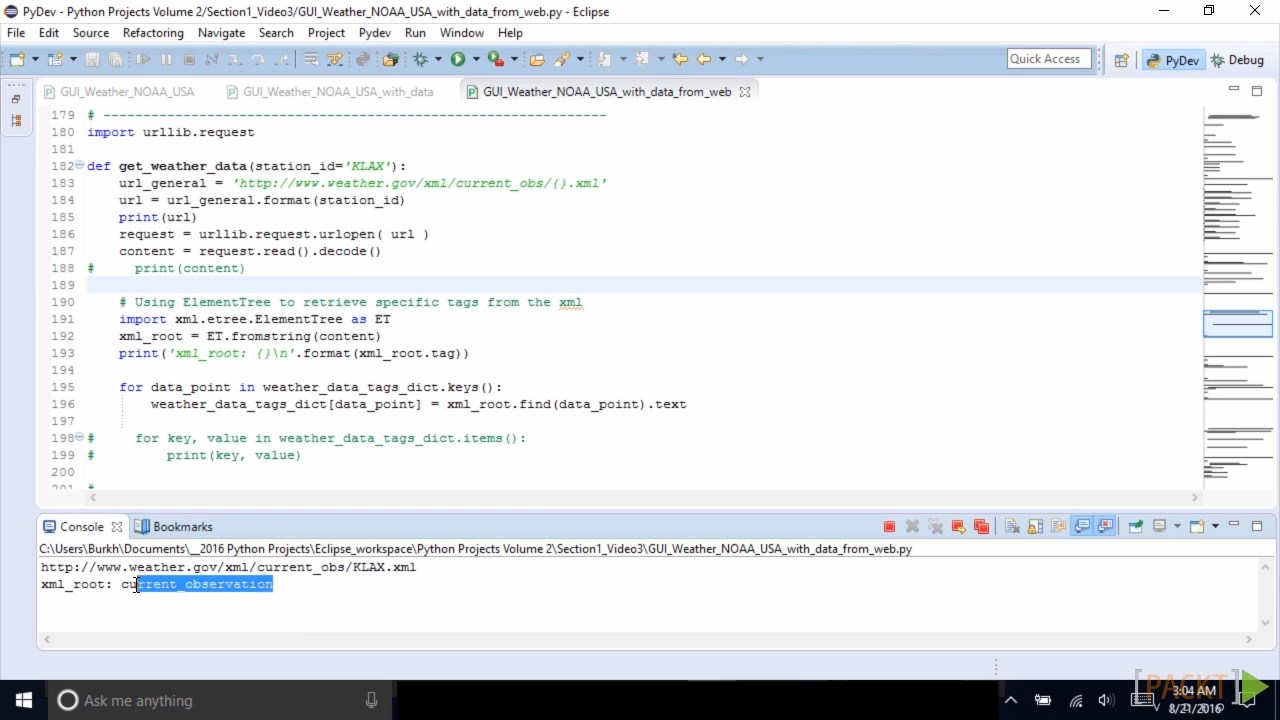Viewport: 1280px width, 720px height.
Task: Show hidden tray icons chevron
Action: pos(1010,700)
